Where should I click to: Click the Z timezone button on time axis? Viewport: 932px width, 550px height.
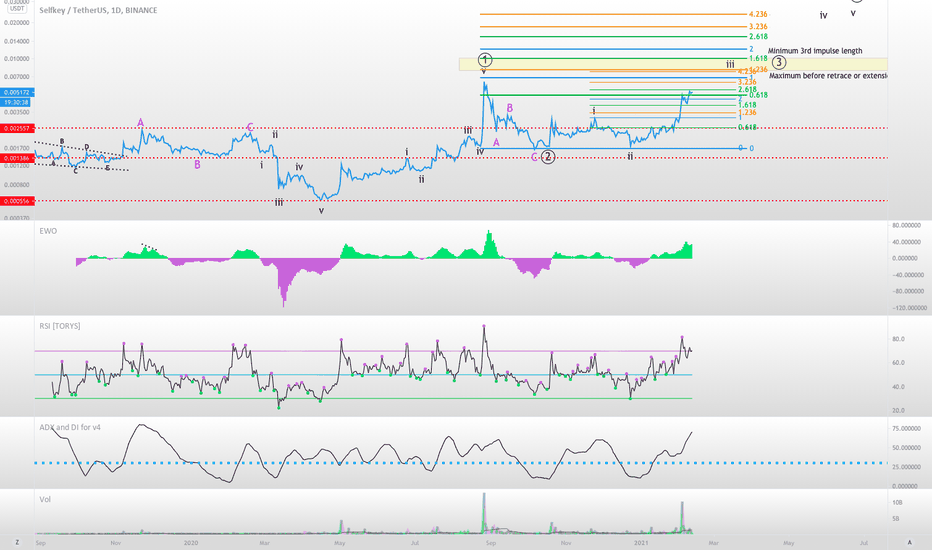point(17,542)
